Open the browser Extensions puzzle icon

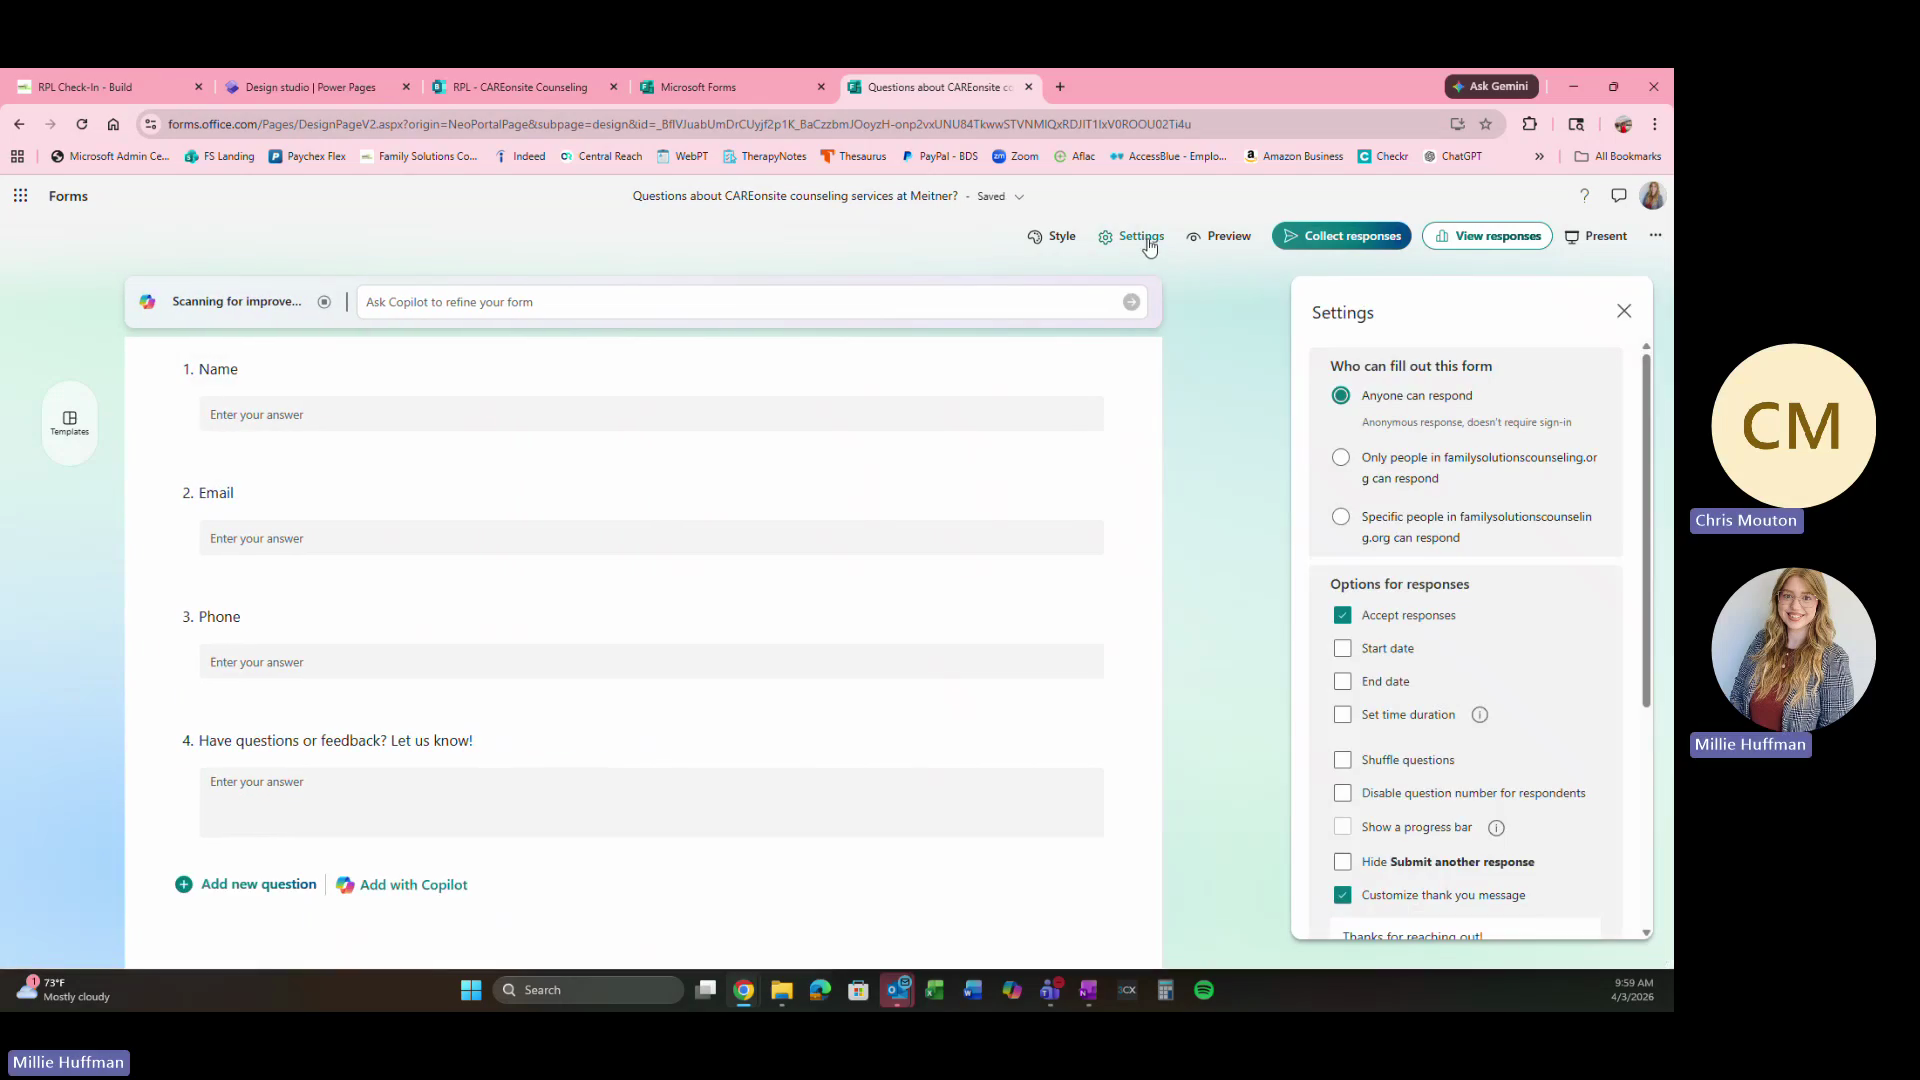[x=1530, y=124]
